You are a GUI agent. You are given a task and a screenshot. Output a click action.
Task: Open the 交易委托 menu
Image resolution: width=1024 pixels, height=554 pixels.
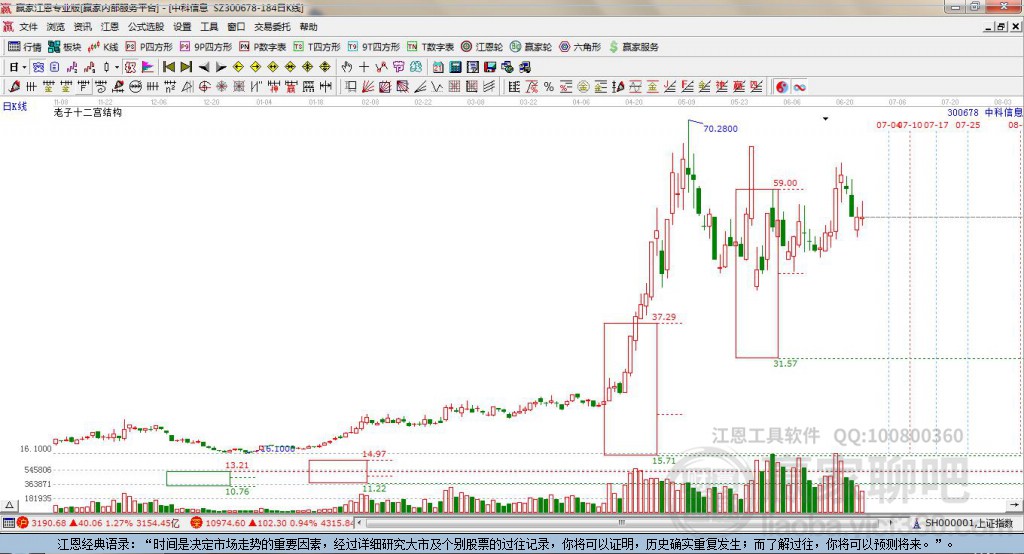pos(272,27)
